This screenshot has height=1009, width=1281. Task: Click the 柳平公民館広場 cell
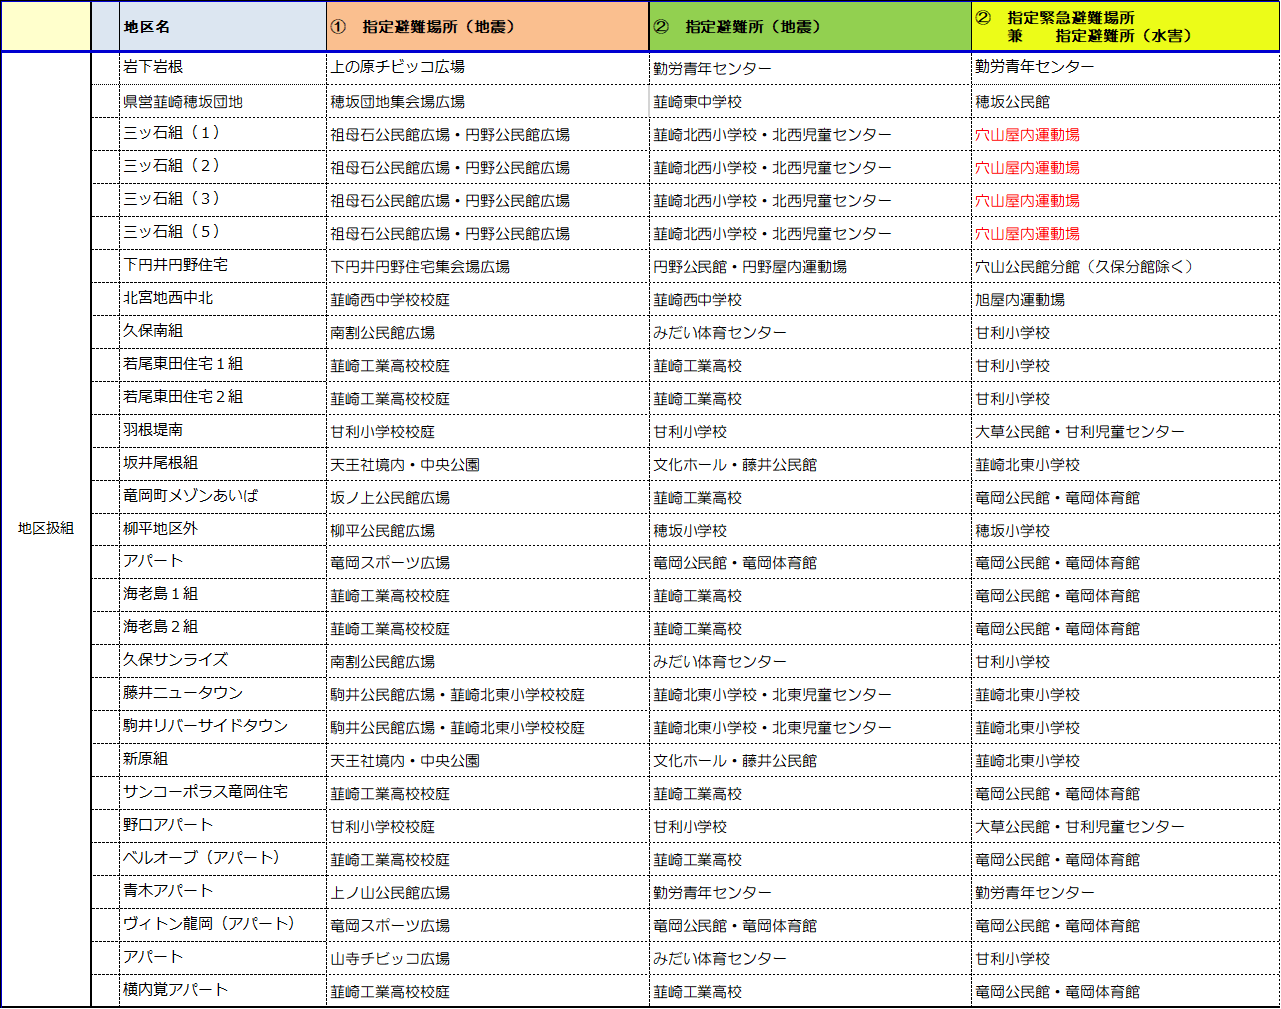pyautogui.click(x=488, y=530)
